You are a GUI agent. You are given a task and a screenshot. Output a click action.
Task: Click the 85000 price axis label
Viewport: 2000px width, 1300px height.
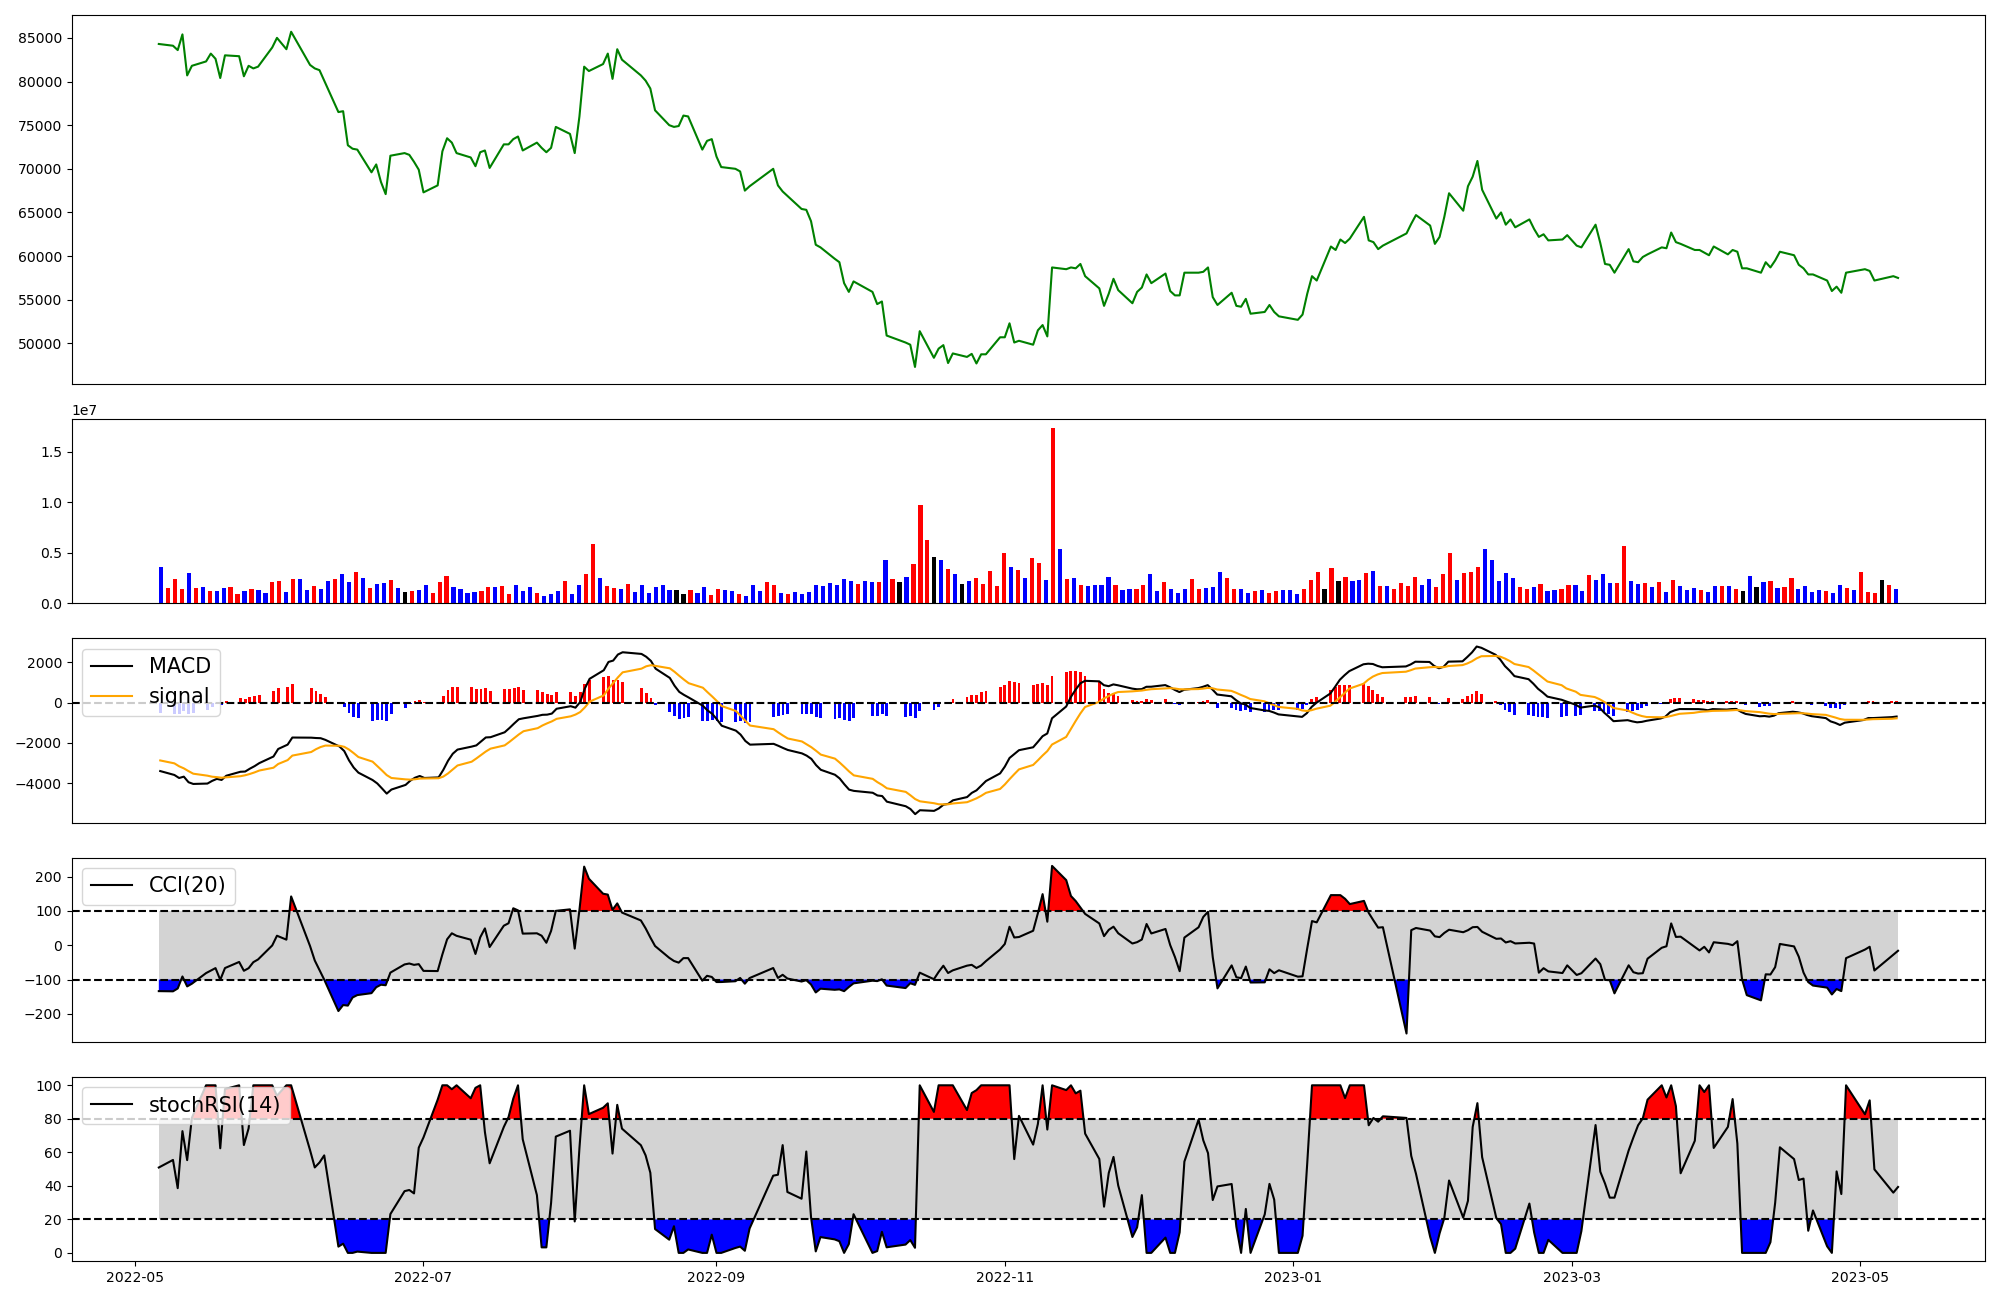click(x=40, y=39)
